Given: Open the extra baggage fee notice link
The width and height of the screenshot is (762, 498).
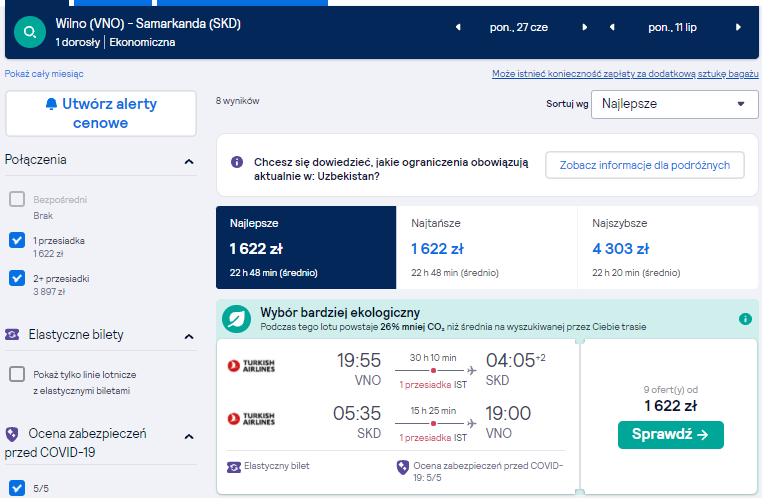Looking at the screenshot, I should 625,74.
